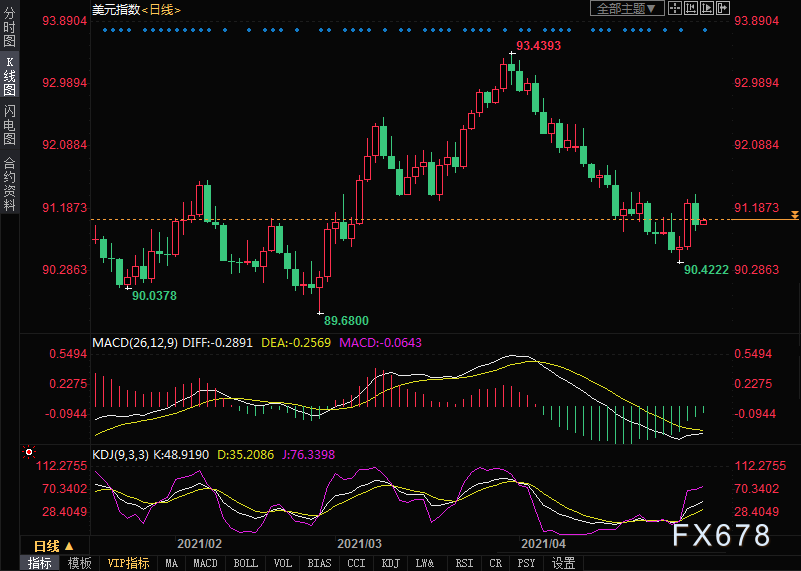Switch to the K线图 view
The image size is (801, 571).
[x=9, y=76]
